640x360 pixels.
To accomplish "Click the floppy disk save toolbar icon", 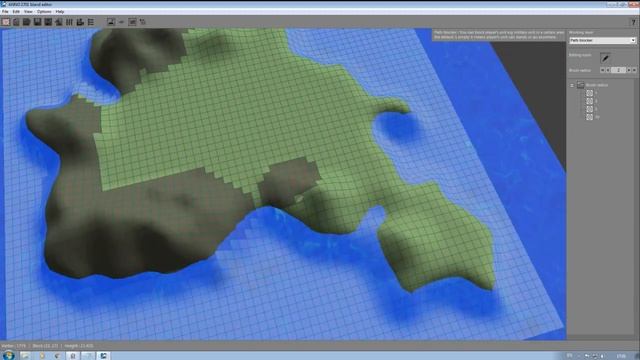I will coord(38,22).
